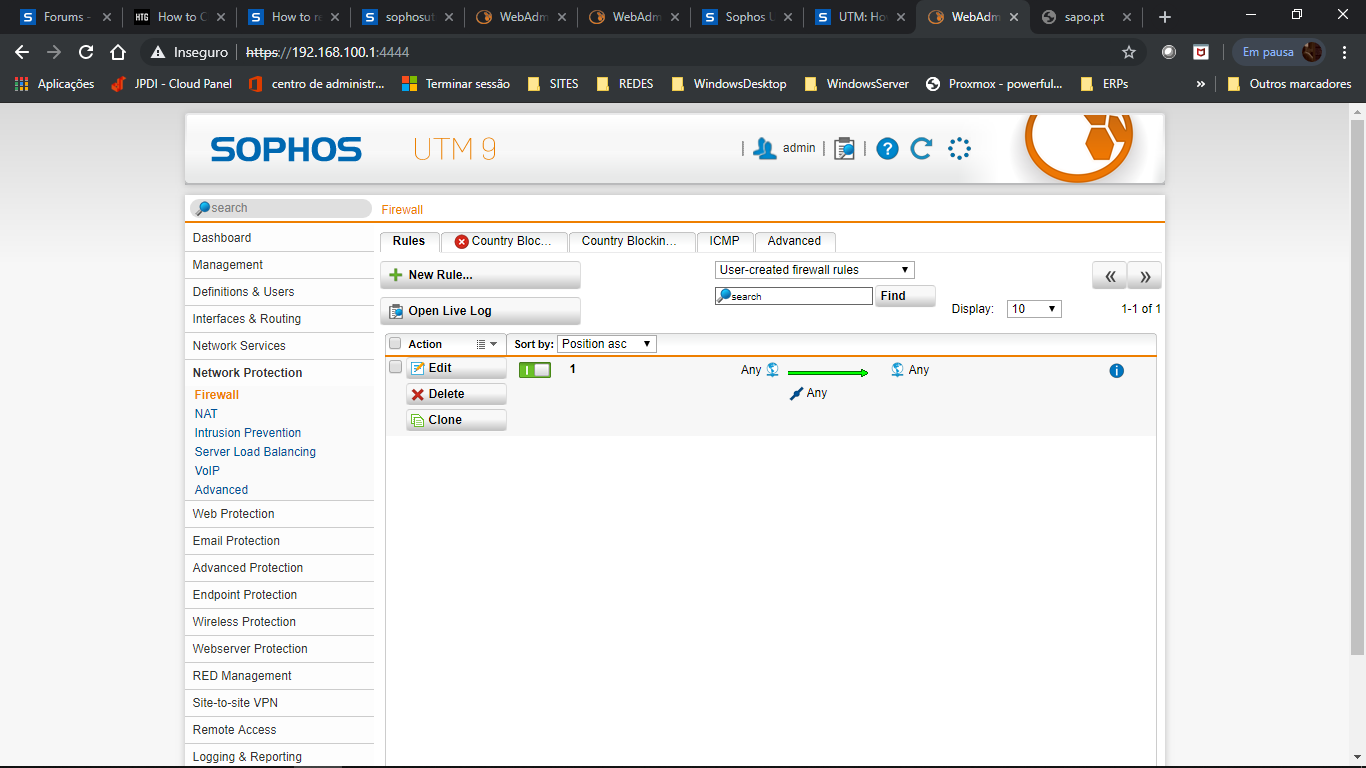Open the Action header list dropdown arrow
This screenshot has width=1366, height=768.
pyautogui.click(x=486, y=344)
